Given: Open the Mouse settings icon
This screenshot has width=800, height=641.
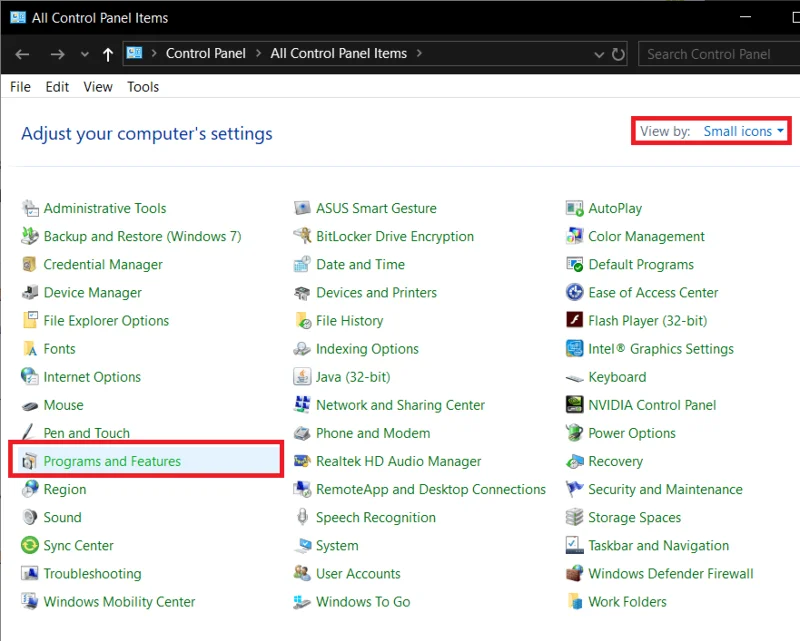Looking at the screenshot, I should [30, 406].
